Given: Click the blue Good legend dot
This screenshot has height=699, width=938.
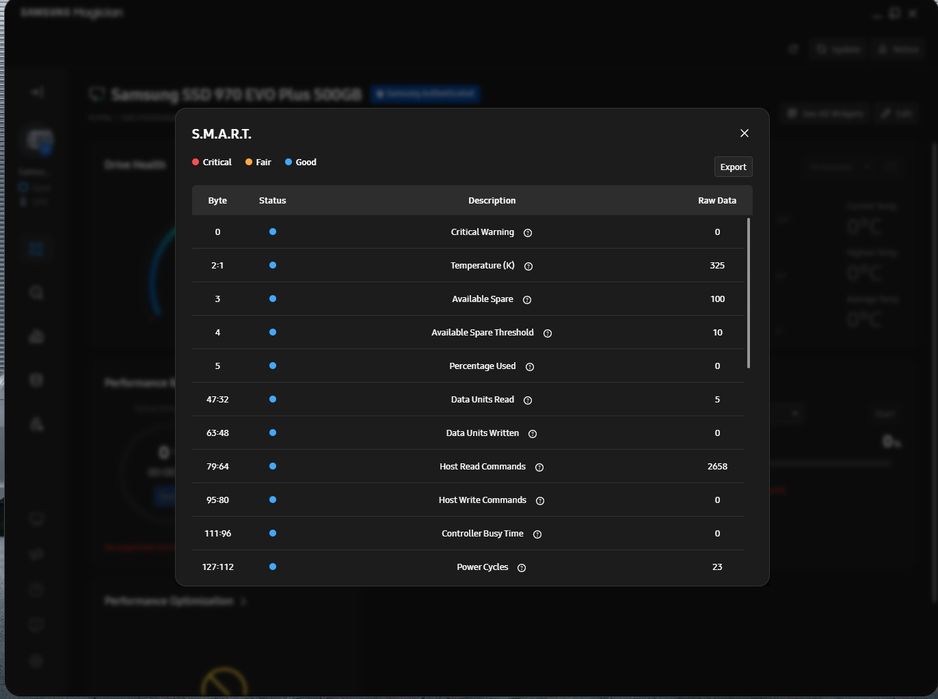Looking at the screenshot, I should (288, 162).
